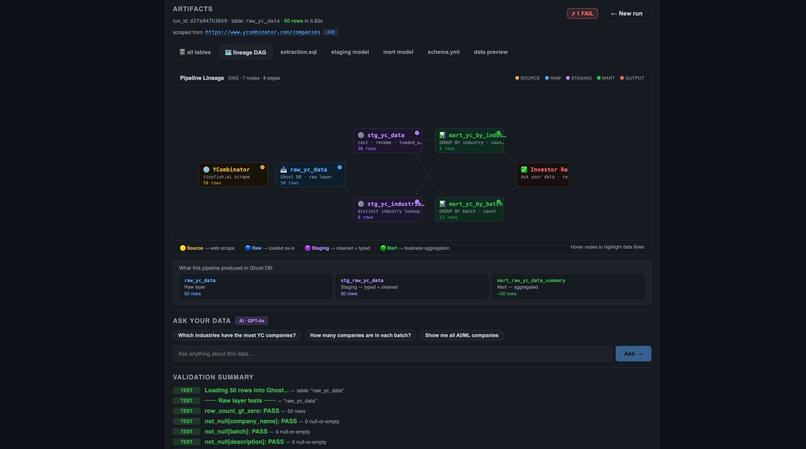Ask "How many companies are in each batch?"

(360, 335)
